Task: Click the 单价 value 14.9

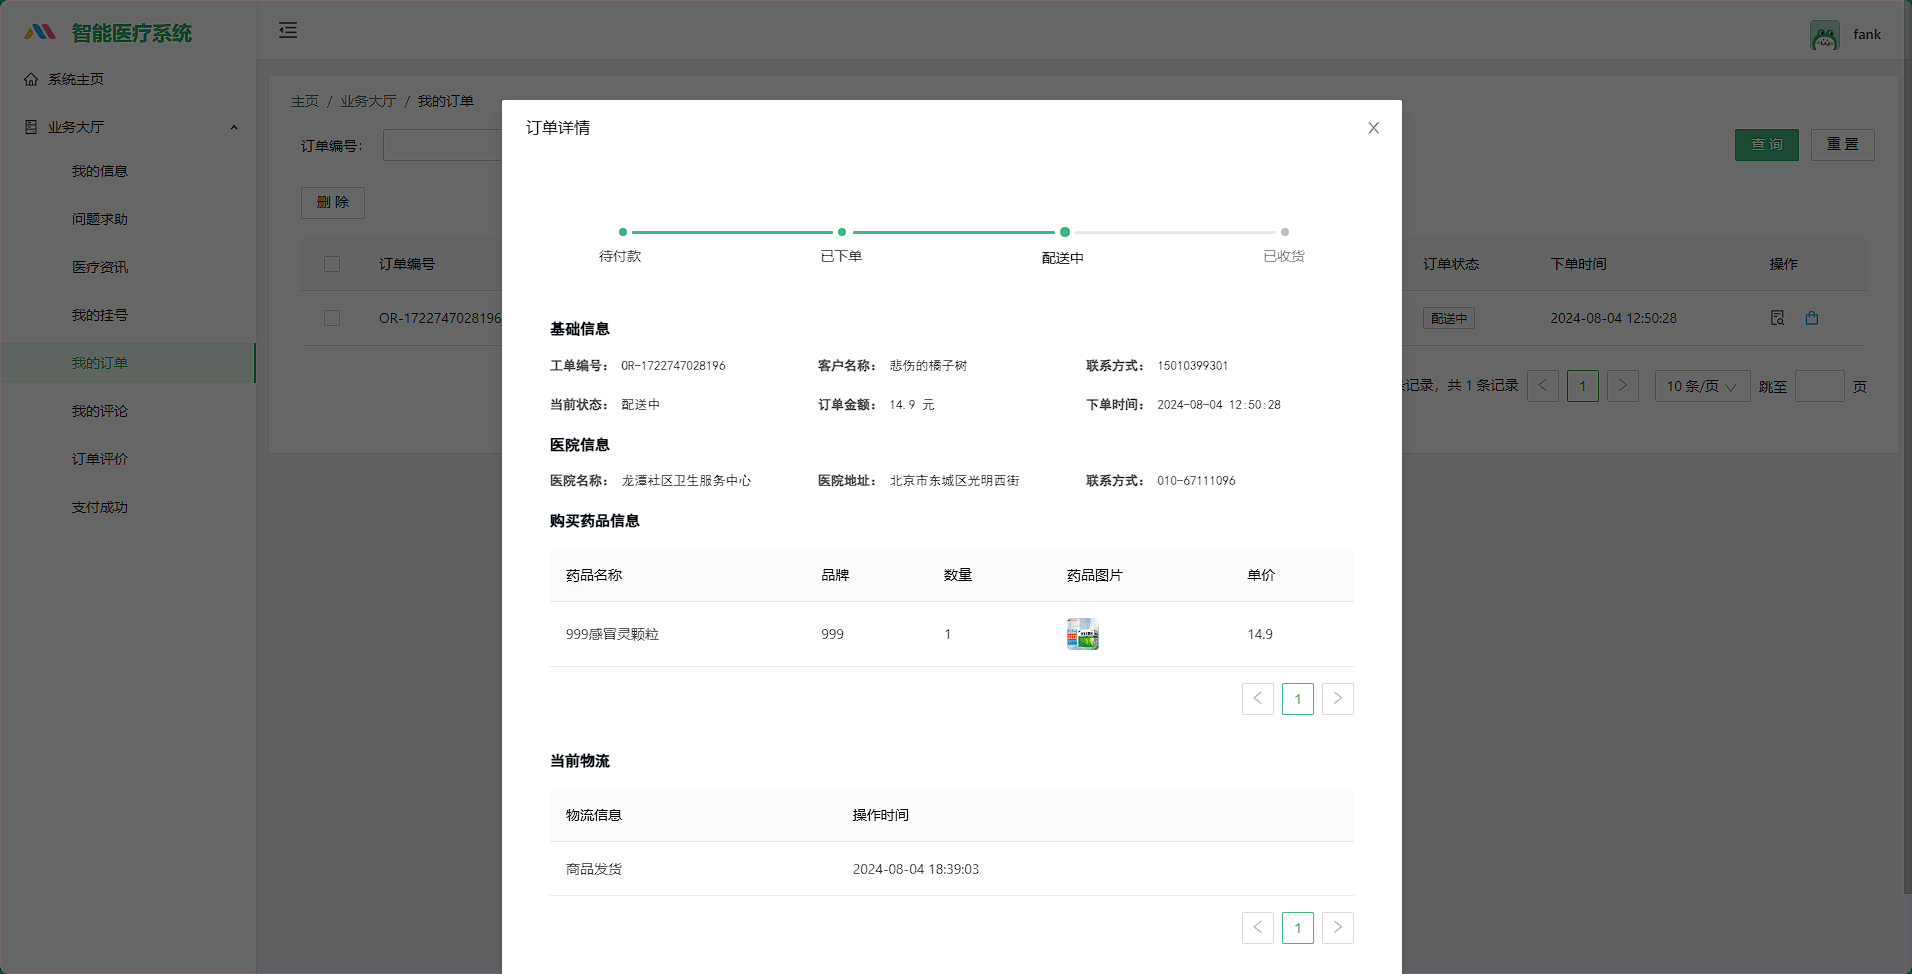Action: pyautogui.click(x=1260, y=634)
